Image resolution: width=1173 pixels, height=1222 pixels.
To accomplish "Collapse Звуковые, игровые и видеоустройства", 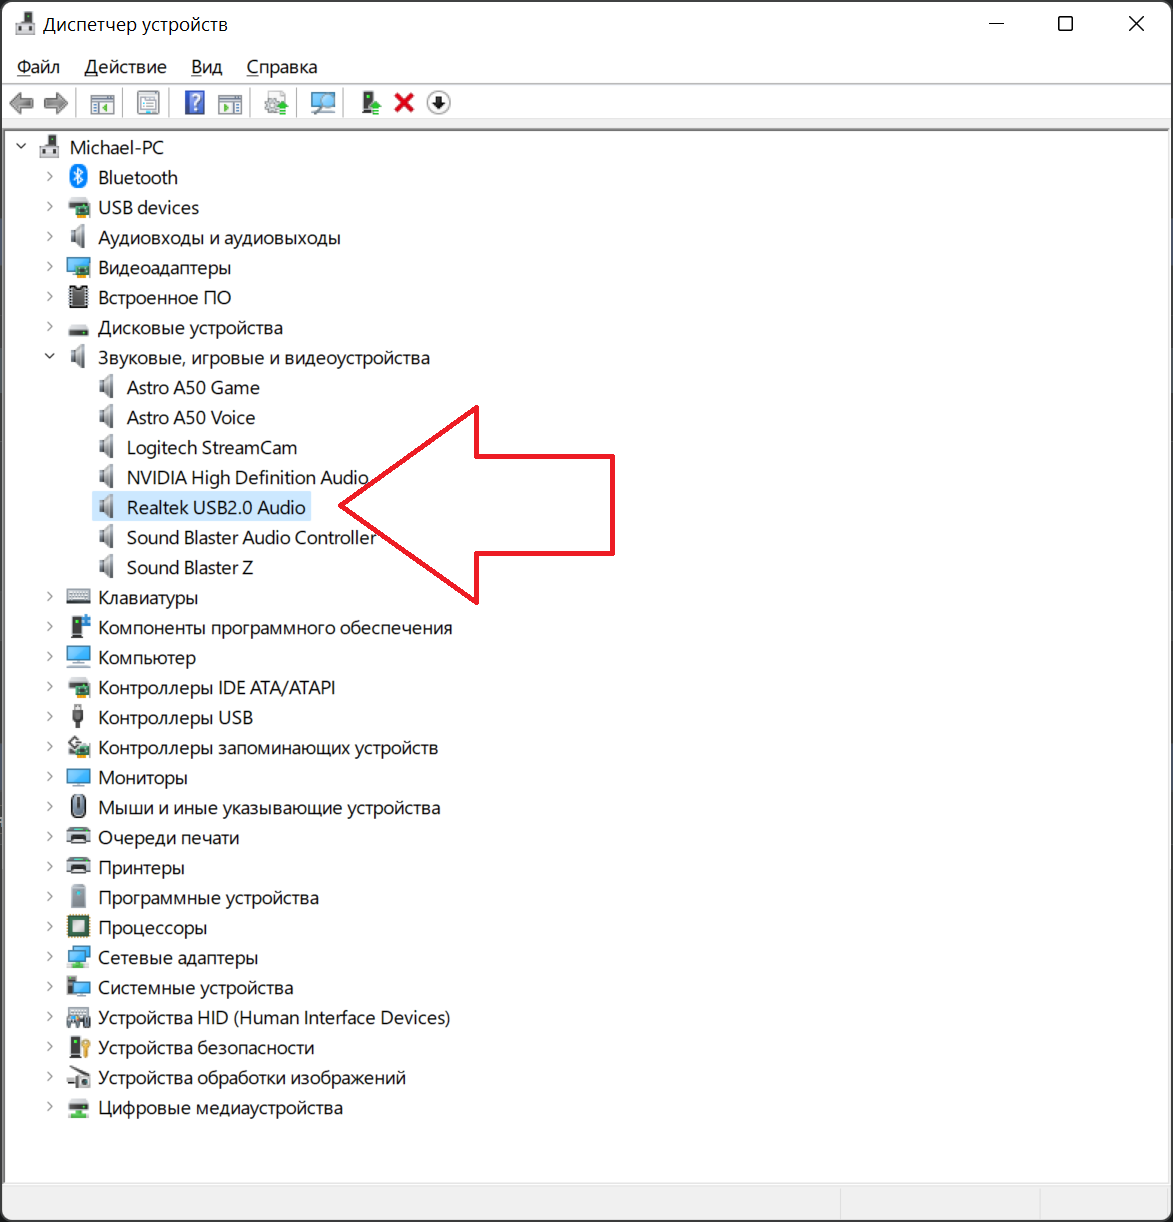I will tap(50, 357).
